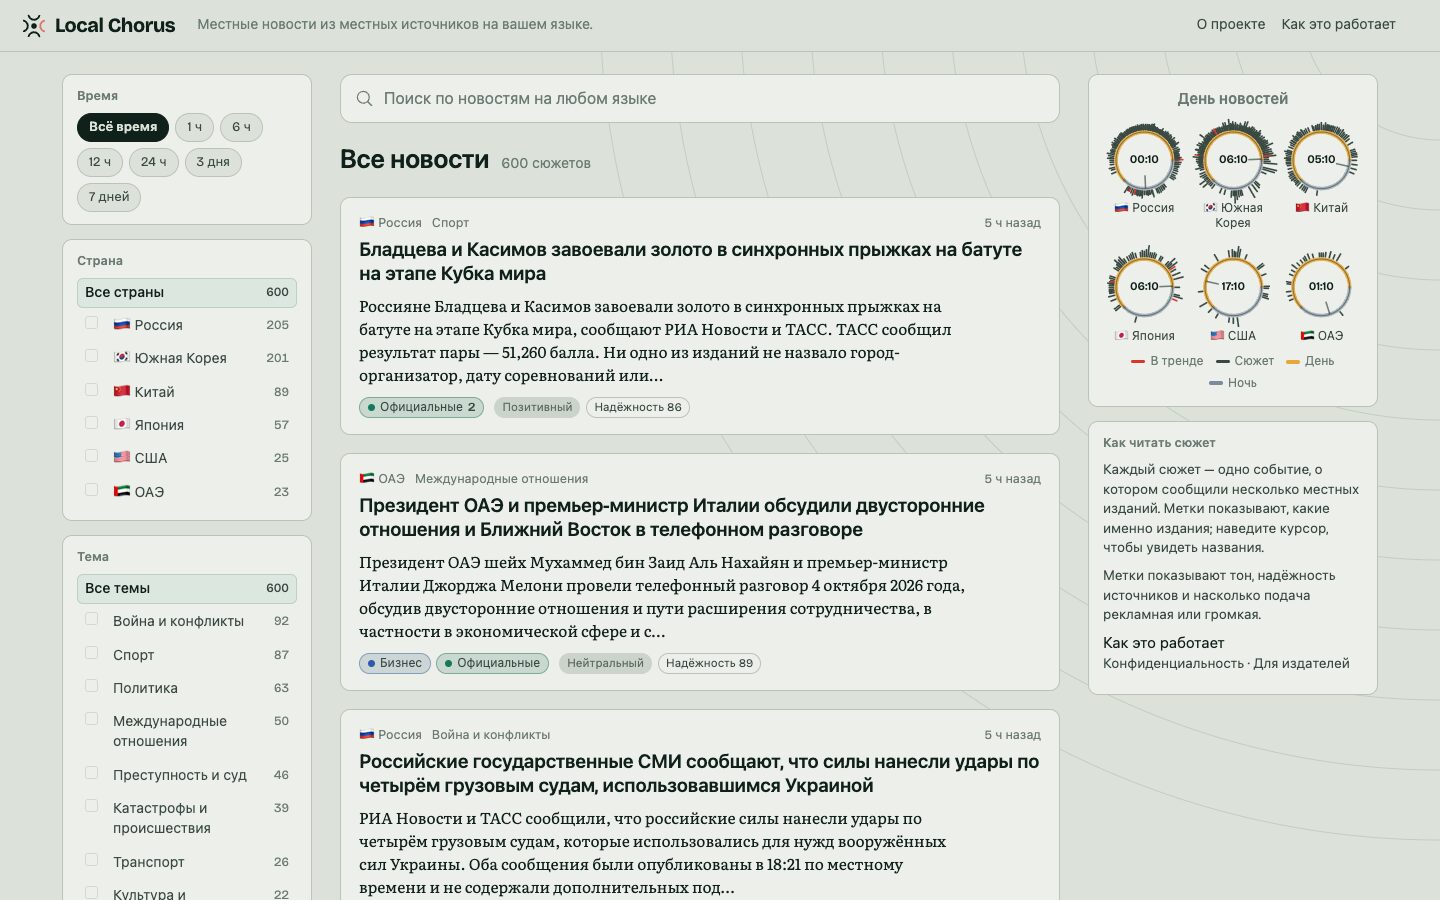Image resolution: width=1440 pixels, height=900 pixels.
Task: Enable the Транспорт topic checkbox
Action: click(x=92, y=860)
